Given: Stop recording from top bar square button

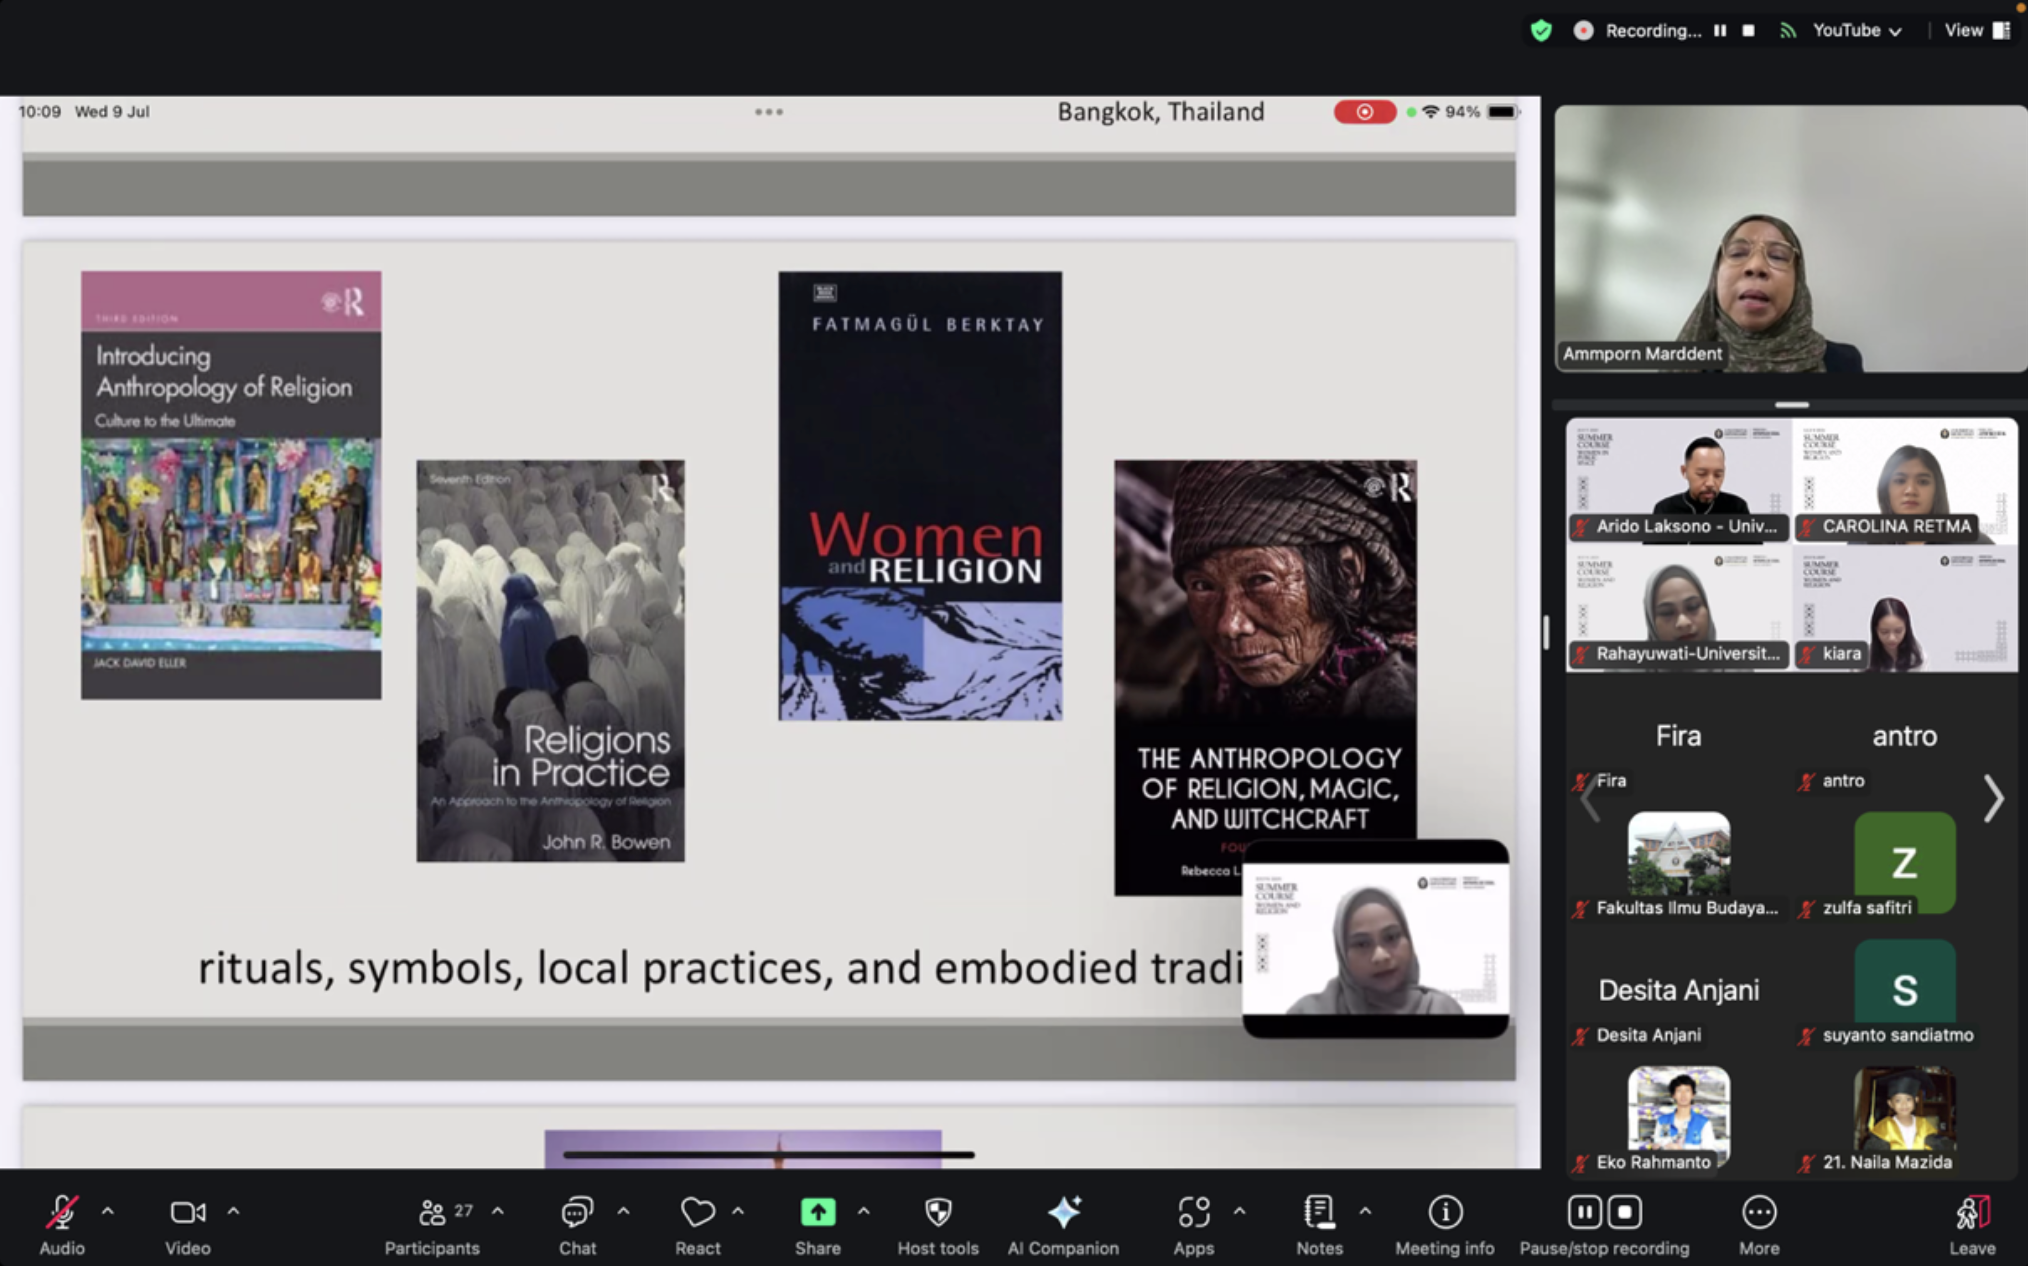Looking at the screenshot, I should pyautogui.click(x=1748, y=31).
